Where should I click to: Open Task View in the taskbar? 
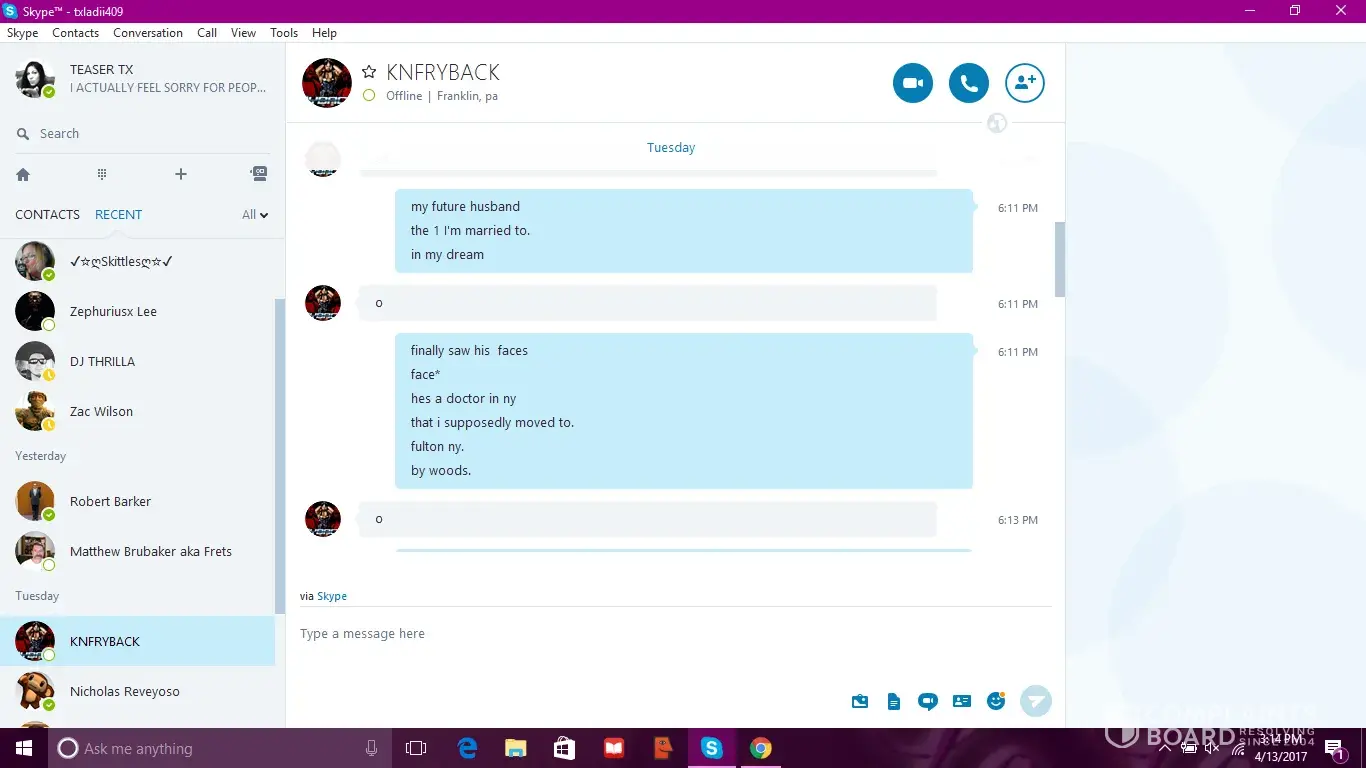click(x=416, y=748)
